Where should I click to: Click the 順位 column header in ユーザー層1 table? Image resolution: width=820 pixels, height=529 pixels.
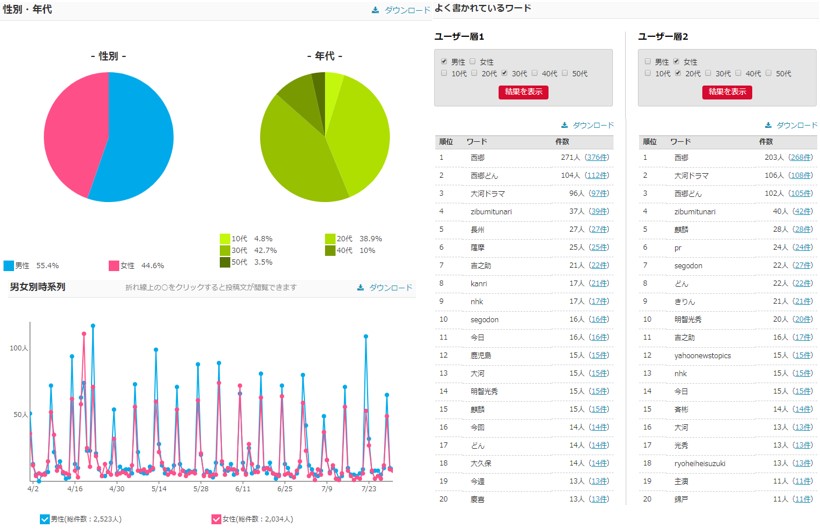pos(446,142)
